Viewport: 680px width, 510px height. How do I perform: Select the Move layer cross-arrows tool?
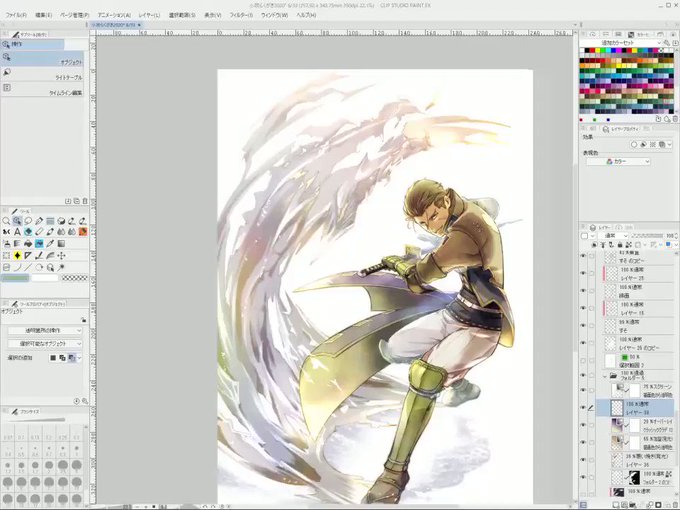(x=61, y=255)
